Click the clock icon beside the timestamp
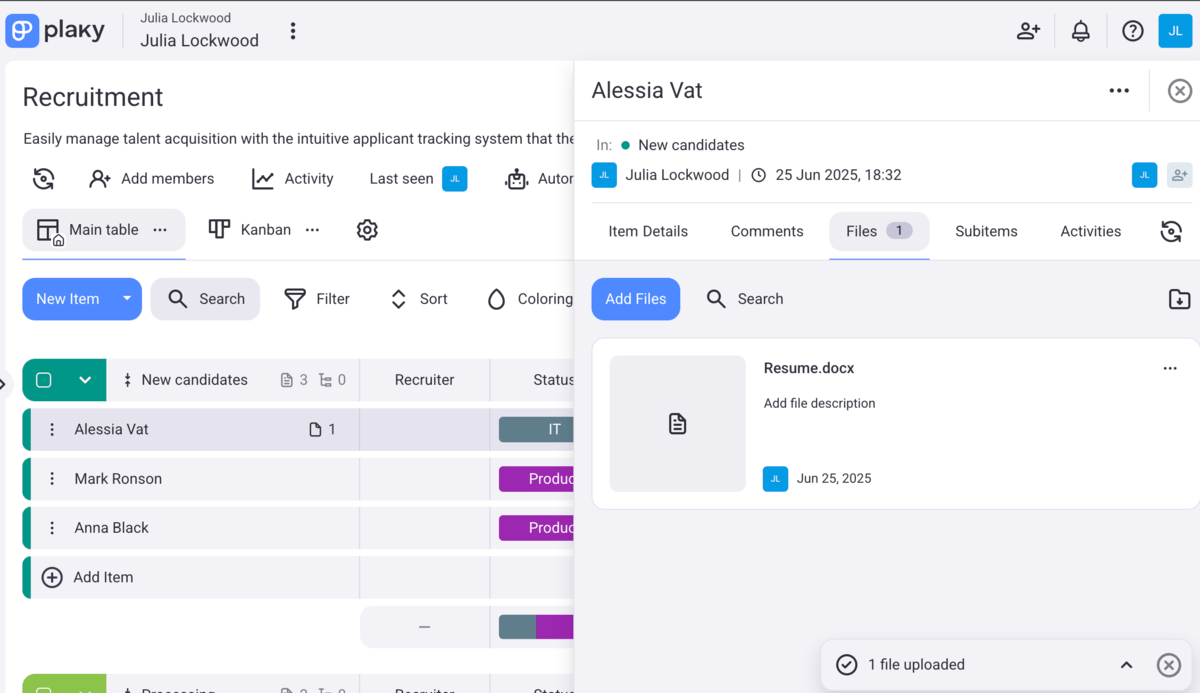 tap(758, 174)
